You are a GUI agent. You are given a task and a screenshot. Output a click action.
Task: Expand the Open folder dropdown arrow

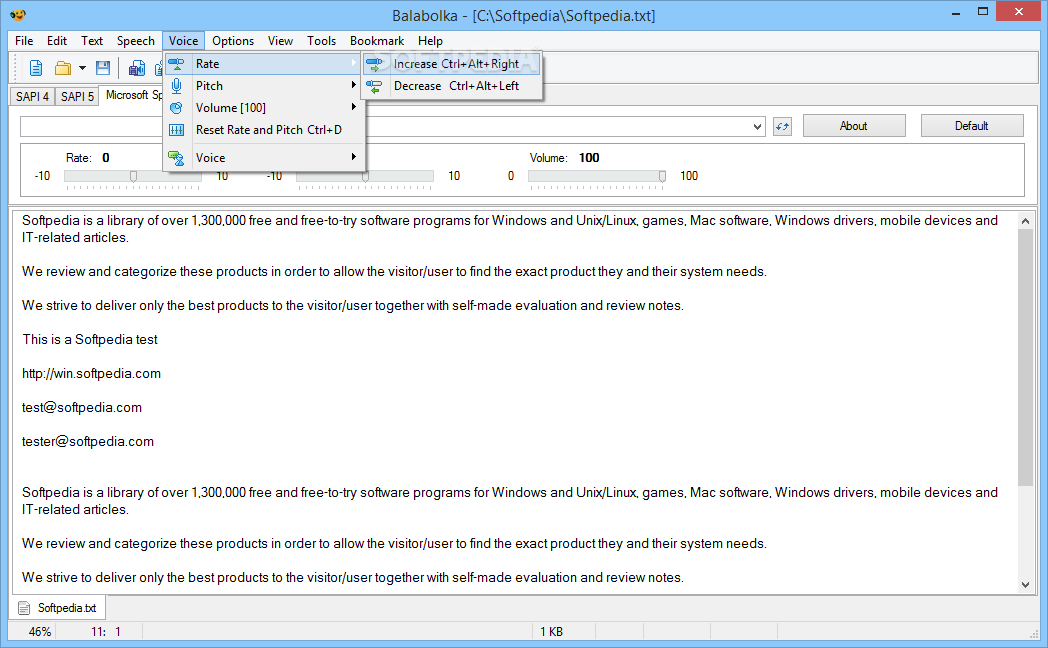(82, 67)
